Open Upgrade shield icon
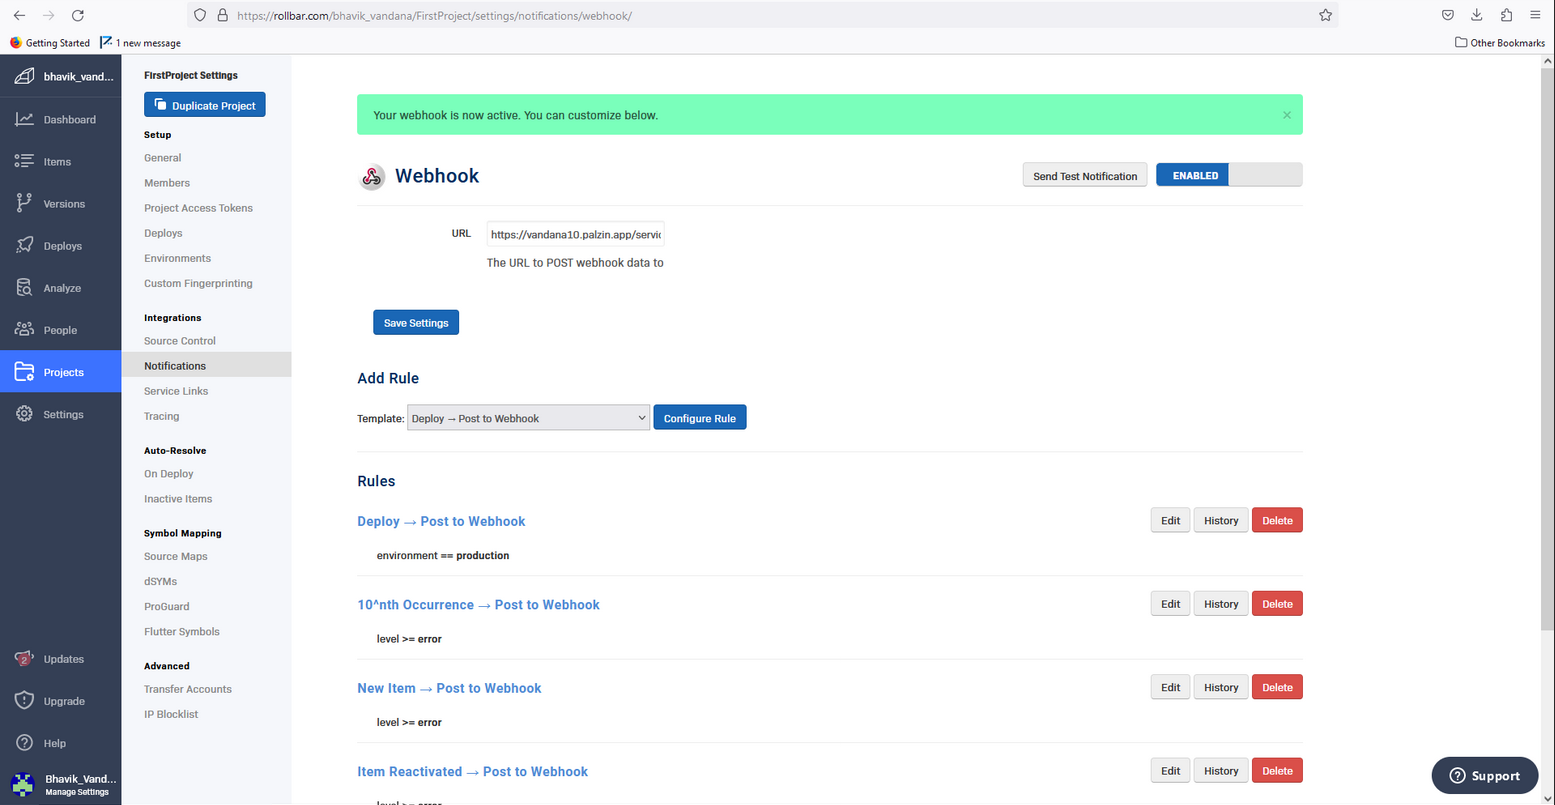 (24, 701)
